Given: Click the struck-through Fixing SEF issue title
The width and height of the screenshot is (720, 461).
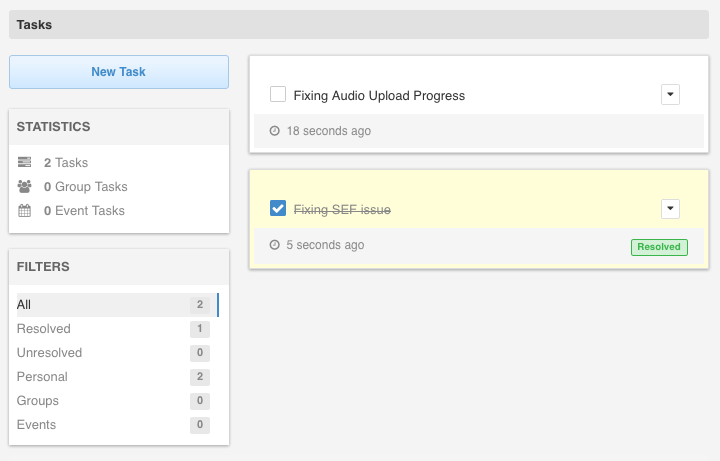Looking at the screenshot, I should tap(341, 209).
